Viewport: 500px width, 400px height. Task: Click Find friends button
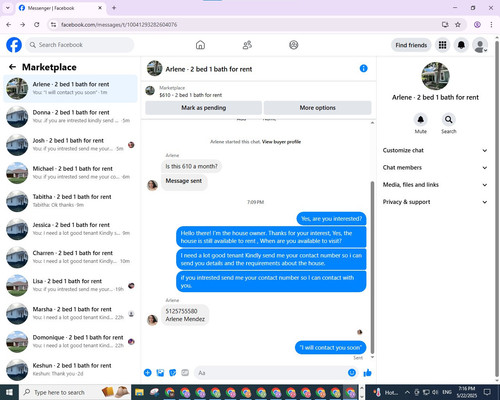[x=411, y=45]
